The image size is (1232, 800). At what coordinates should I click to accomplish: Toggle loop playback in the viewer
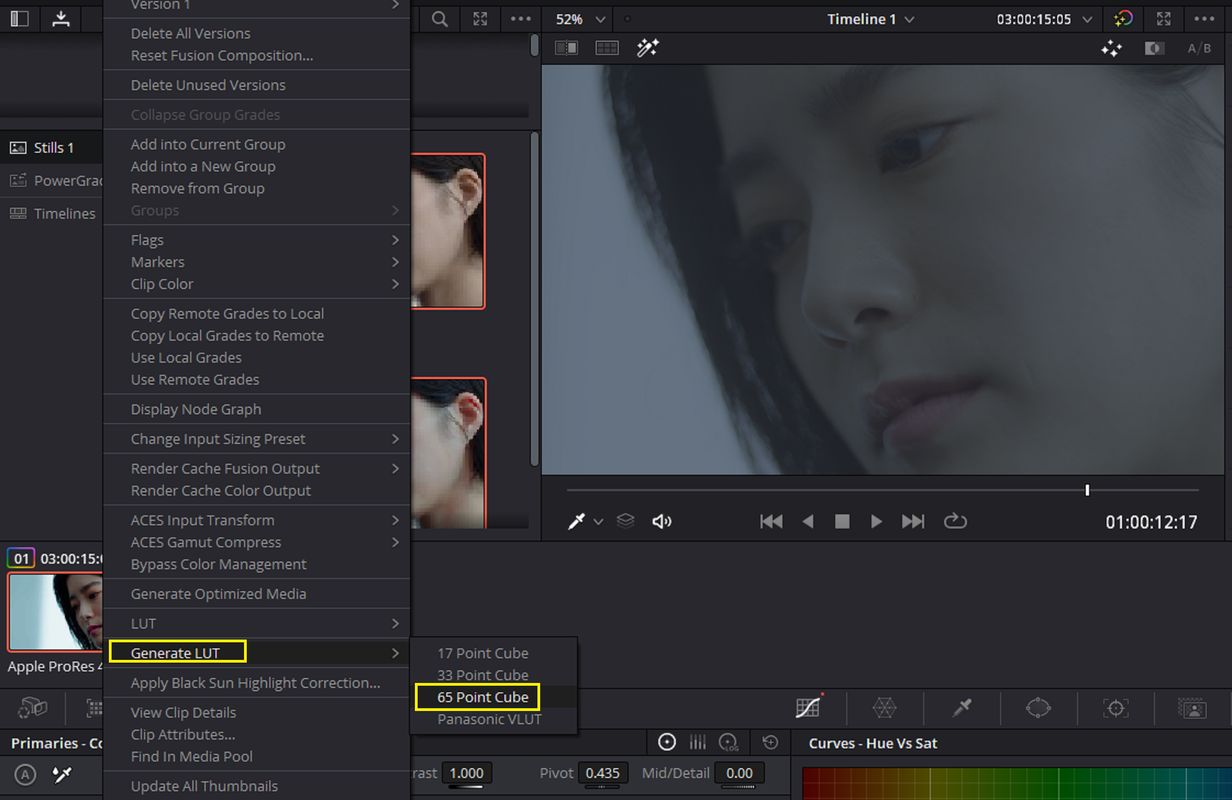click(955, 521)
